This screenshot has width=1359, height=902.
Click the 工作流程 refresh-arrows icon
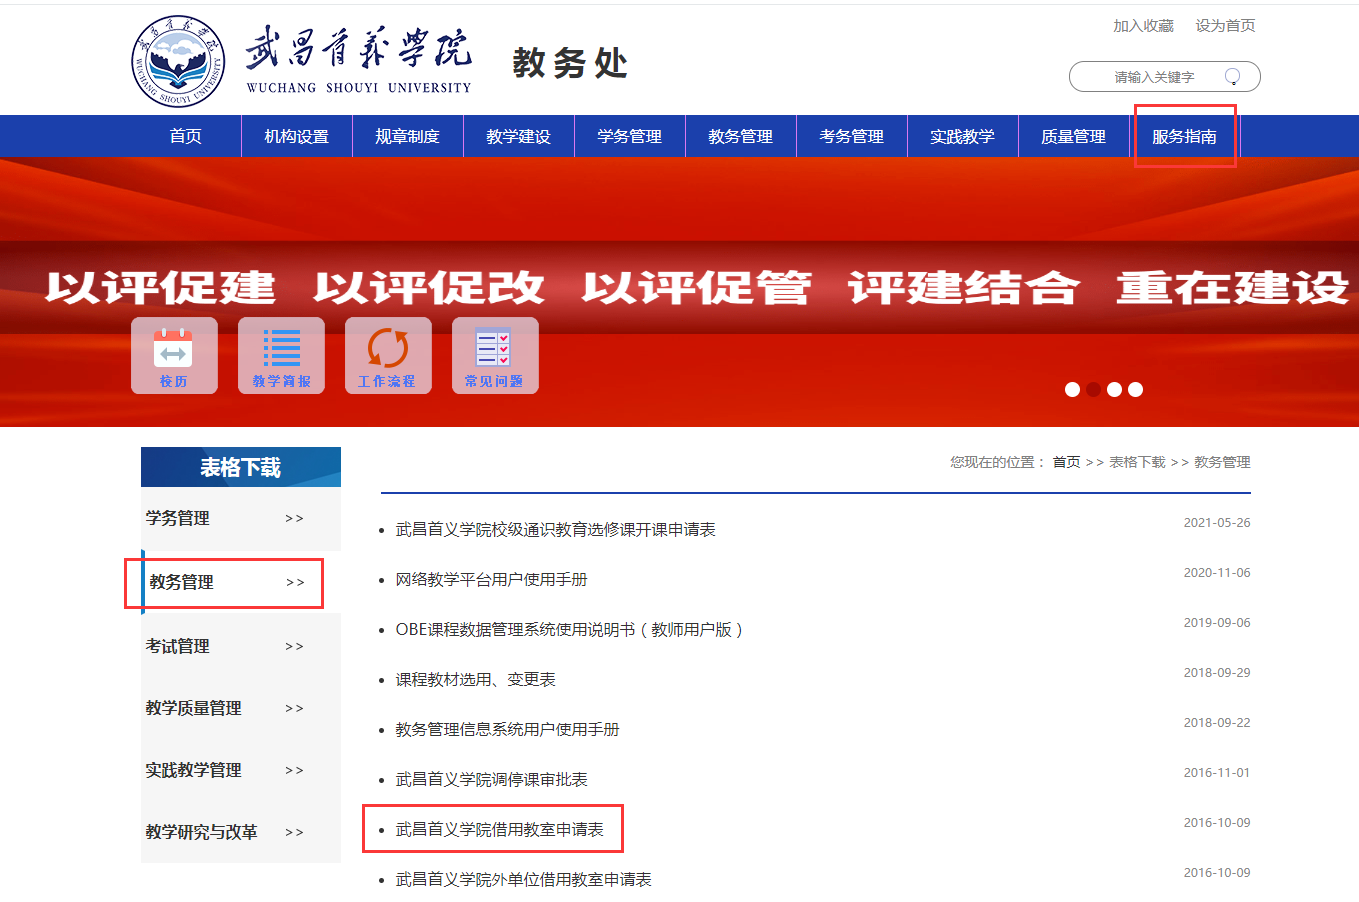(x=388, y=355)
